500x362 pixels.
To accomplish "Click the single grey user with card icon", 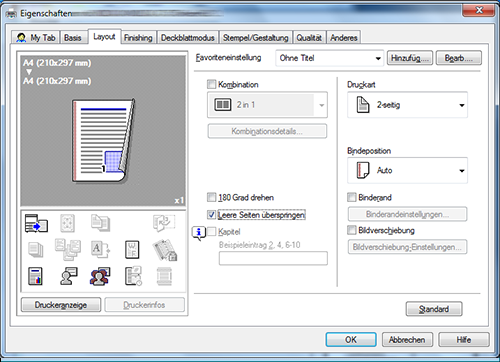I will tap(68, 276).
